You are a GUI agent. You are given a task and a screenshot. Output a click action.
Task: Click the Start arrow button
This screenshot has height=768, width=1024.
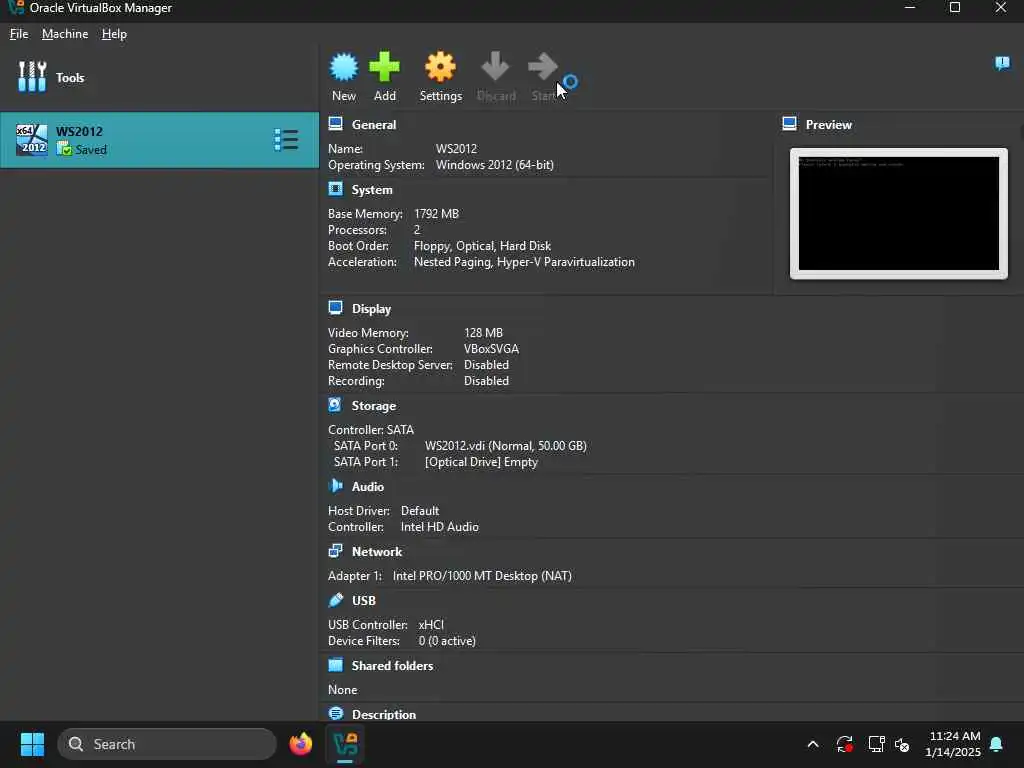tap(543, 67)
